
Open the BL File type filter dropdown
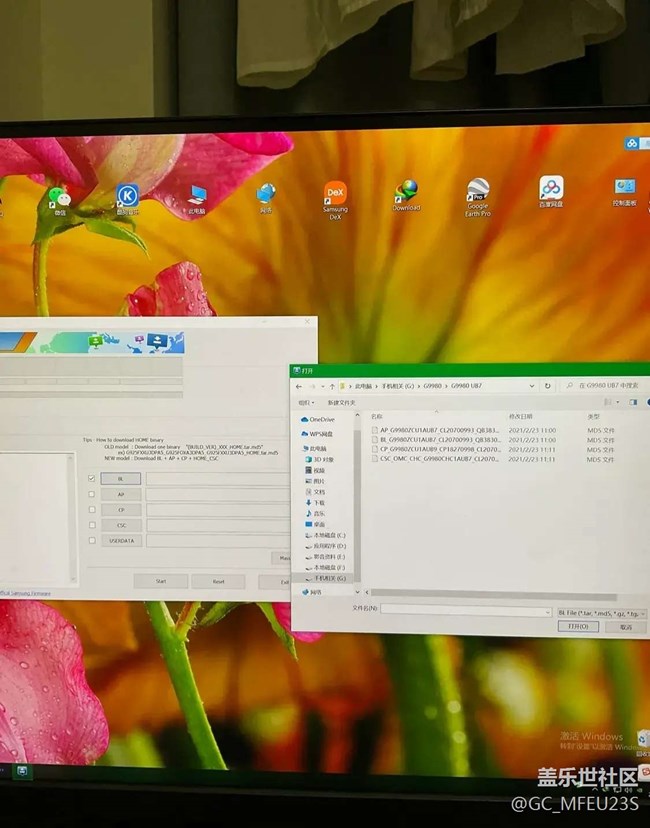[602, 612]
